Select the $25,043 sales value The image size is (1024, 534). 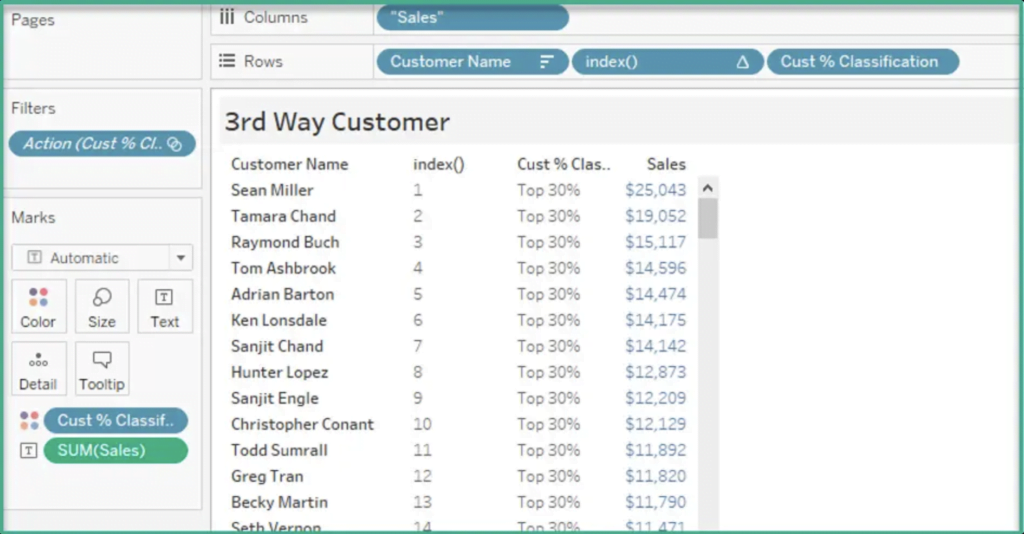coord(655,190)
